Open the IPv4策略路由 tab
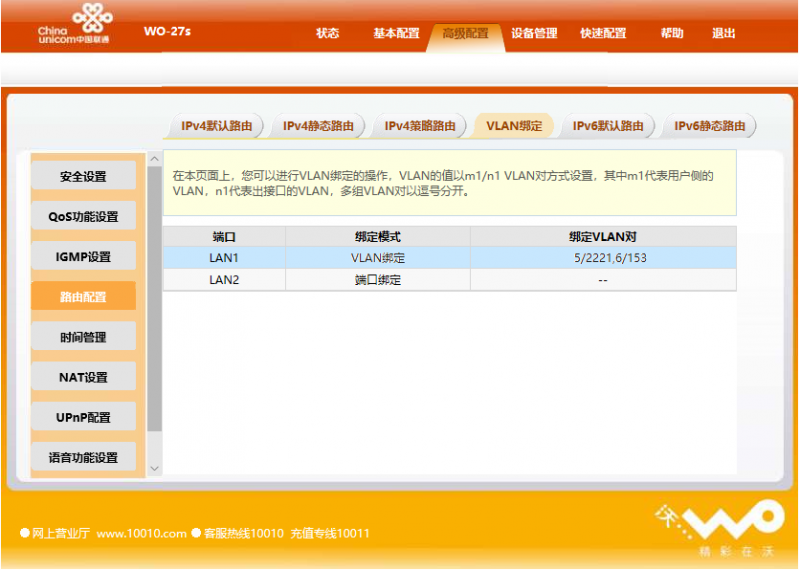The image size is (800, 570). coord(420,126)
